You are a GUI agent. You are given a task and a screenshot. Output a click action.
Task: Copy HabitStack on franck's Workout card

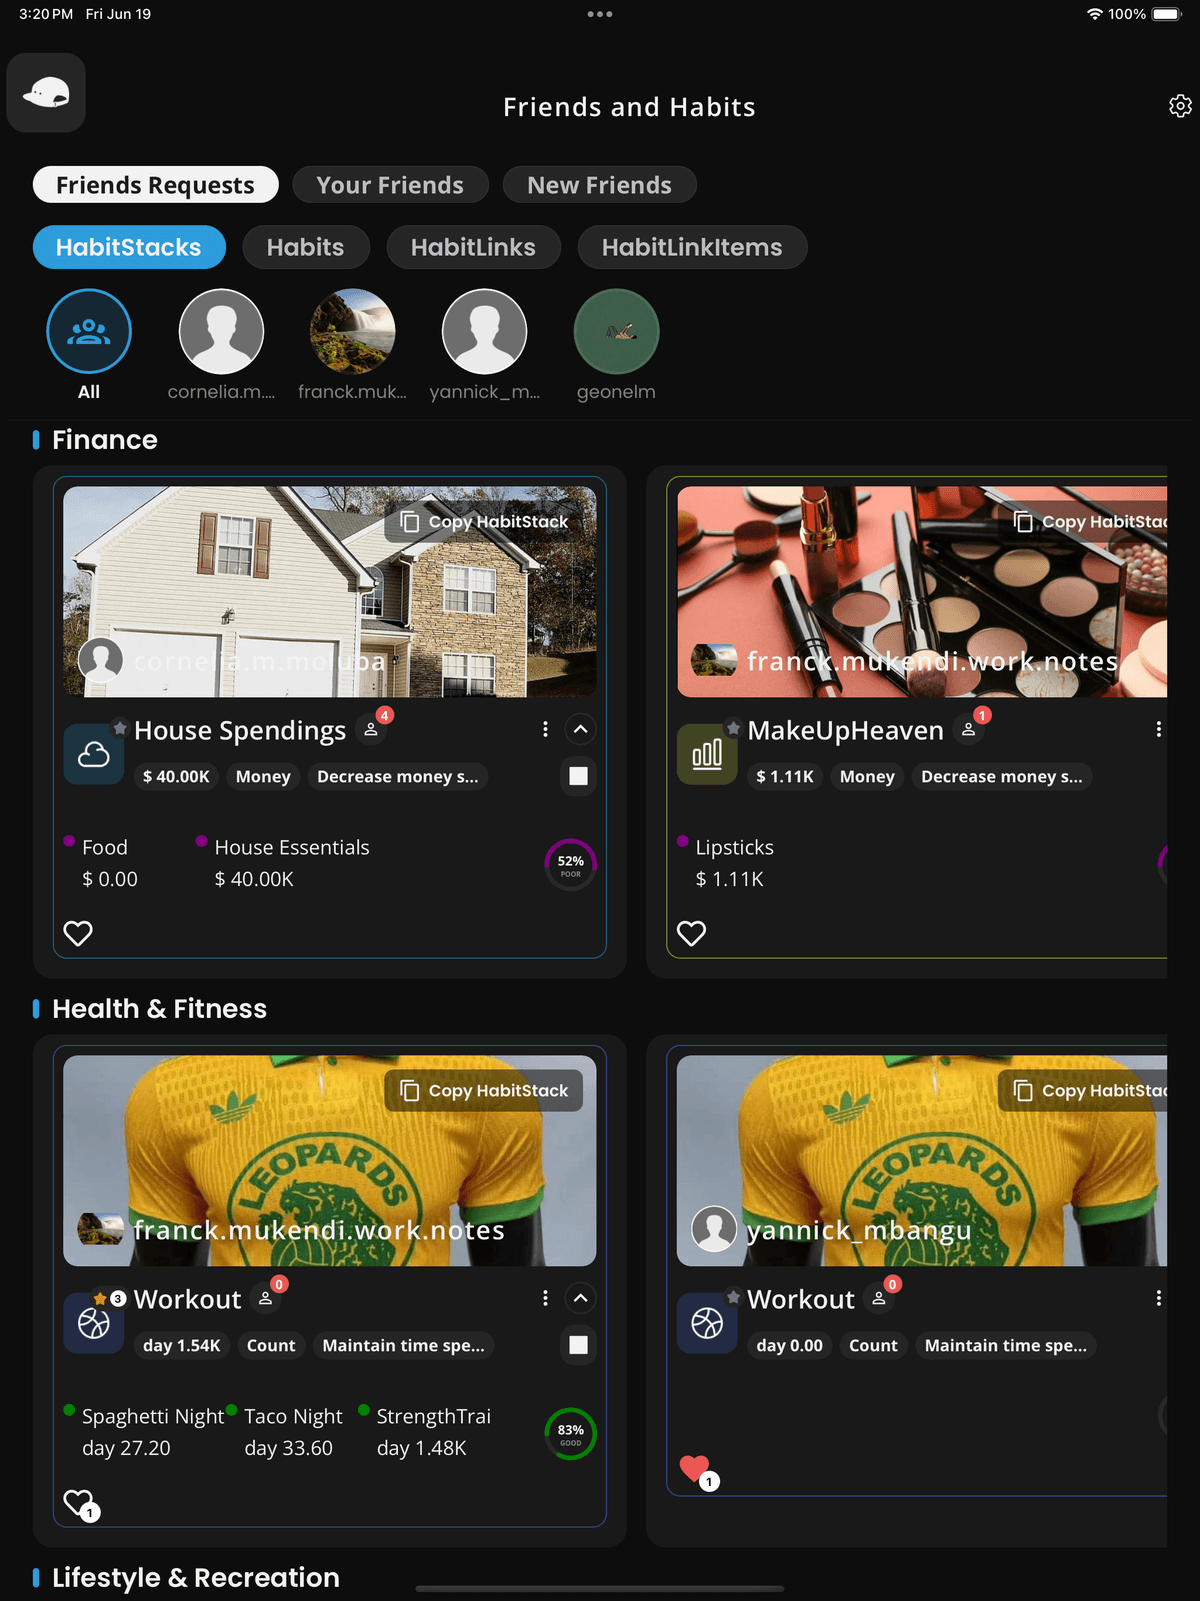point(484,1091)
